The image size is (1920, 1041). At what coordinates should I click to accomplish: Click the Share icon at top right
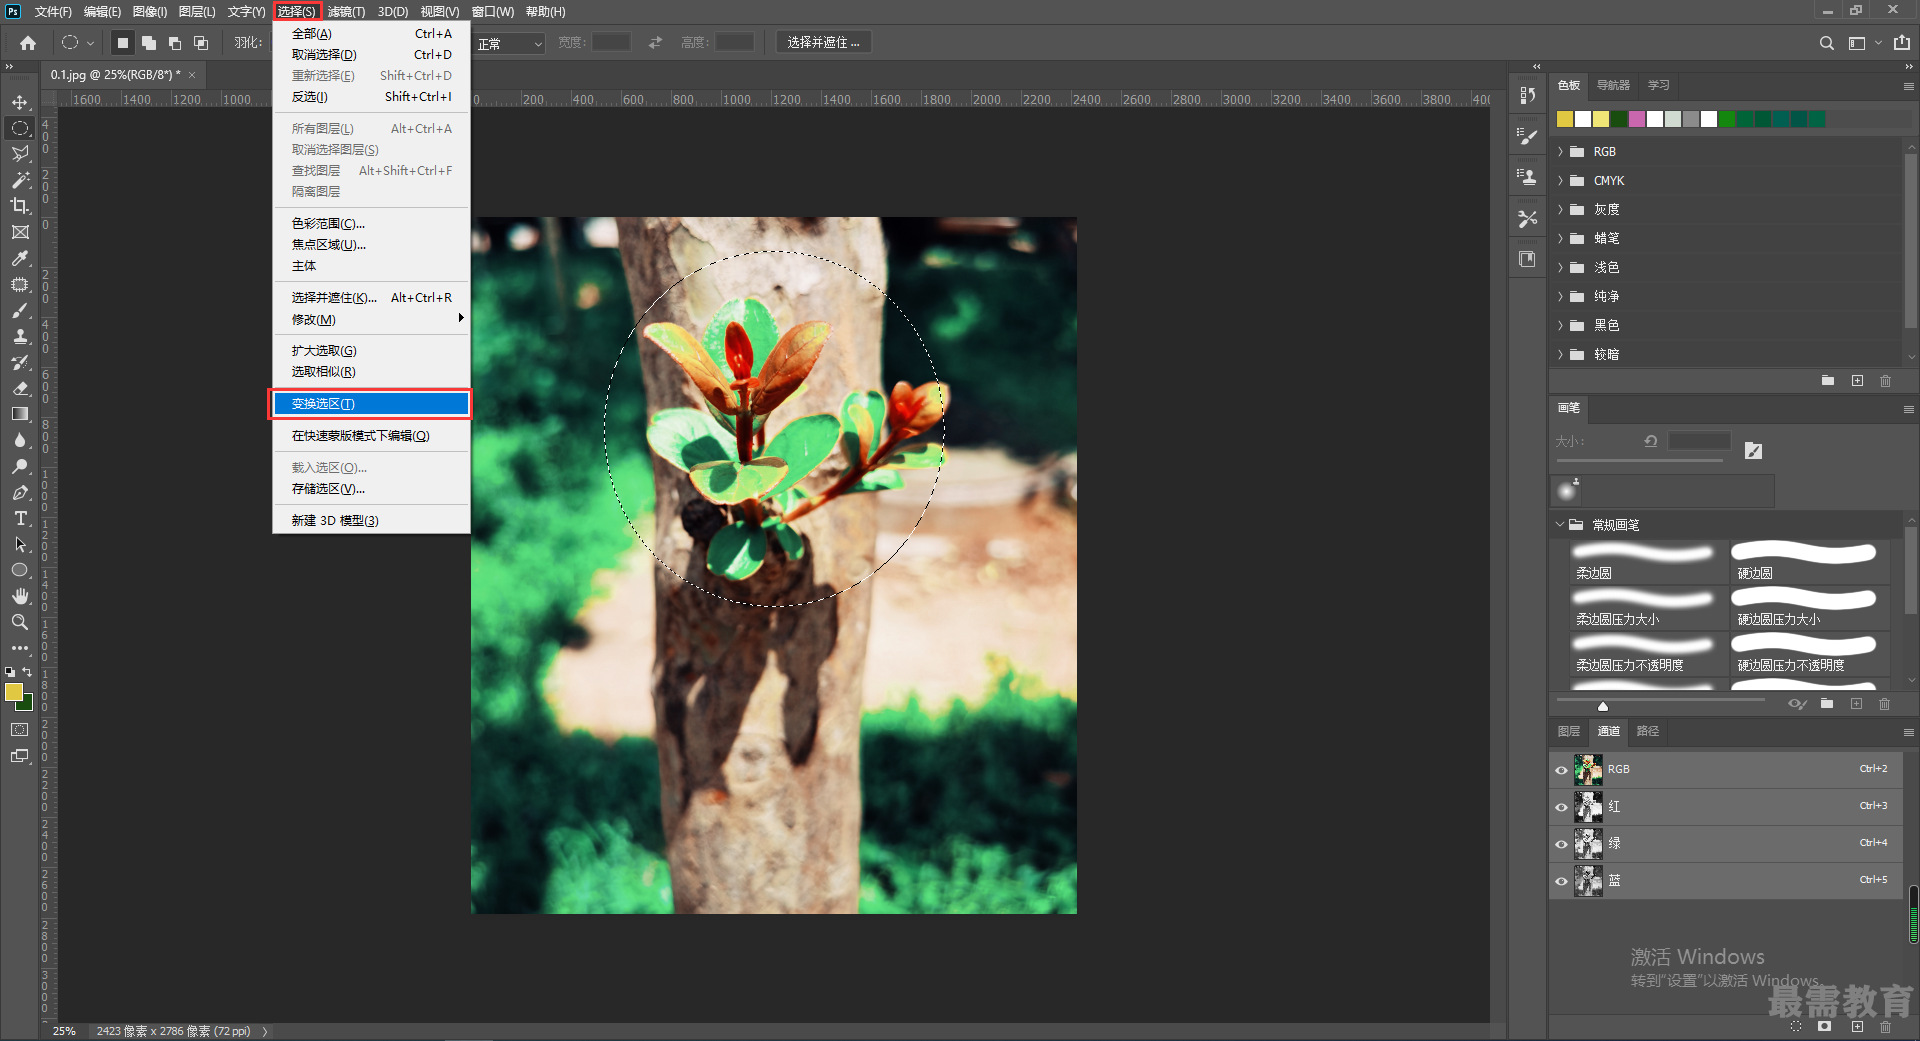tap(1901, 43)
